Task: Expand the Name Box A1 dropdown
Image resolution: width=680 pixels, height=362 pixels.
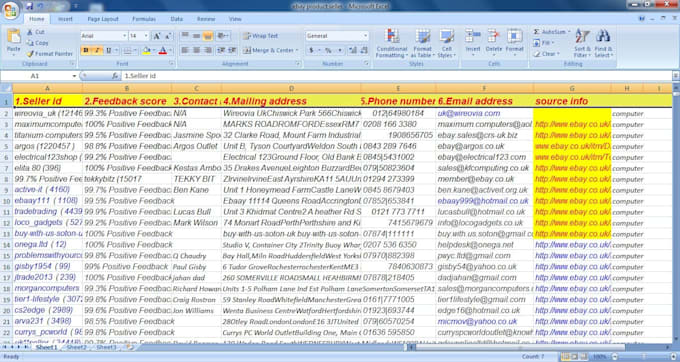Action: pos(74,76)
